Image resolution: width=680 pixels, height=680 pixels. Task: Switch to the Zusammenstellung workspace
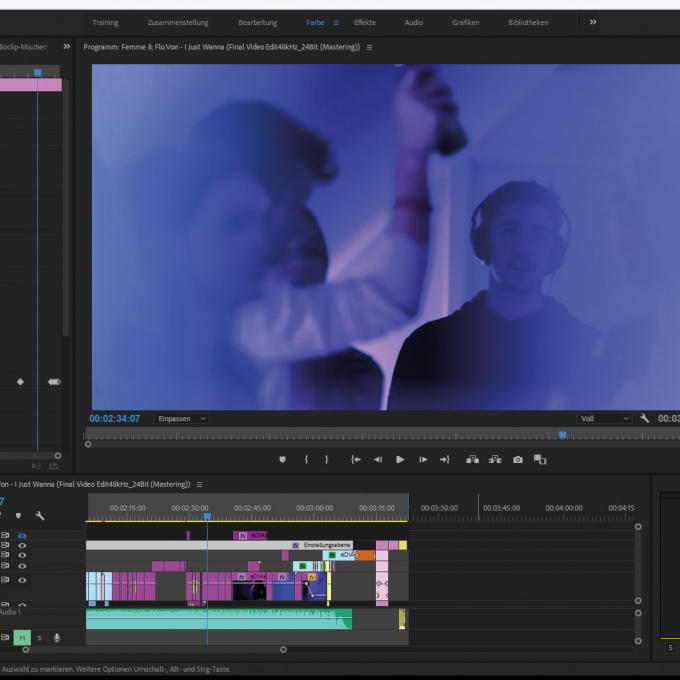tap(178, 23)
